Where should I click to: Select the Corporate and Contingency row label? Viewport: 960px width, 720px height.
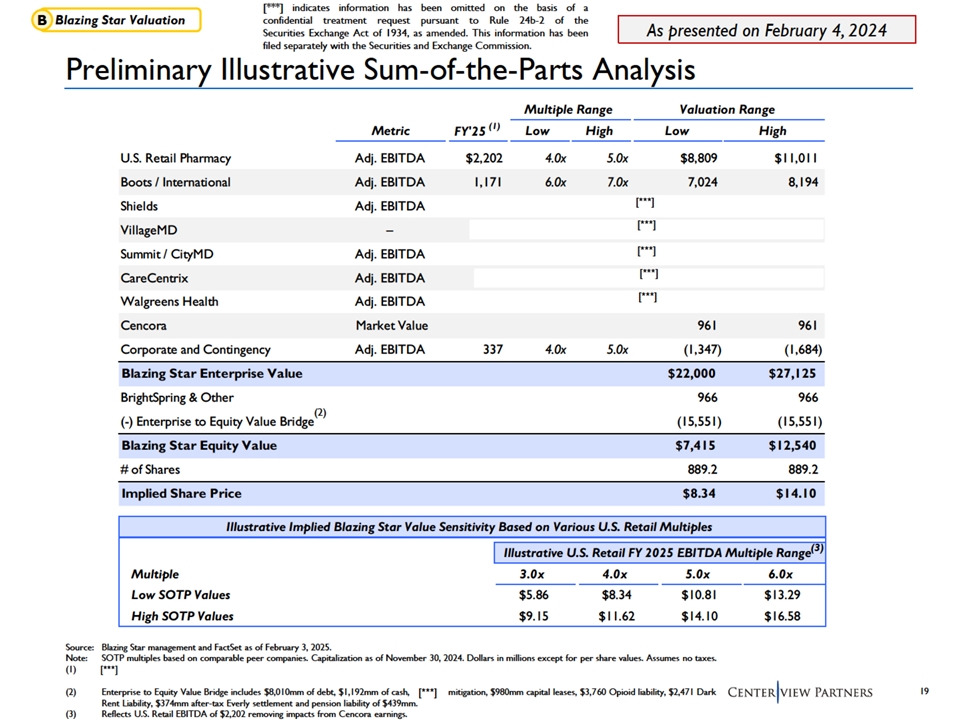(x=195, y=349)
